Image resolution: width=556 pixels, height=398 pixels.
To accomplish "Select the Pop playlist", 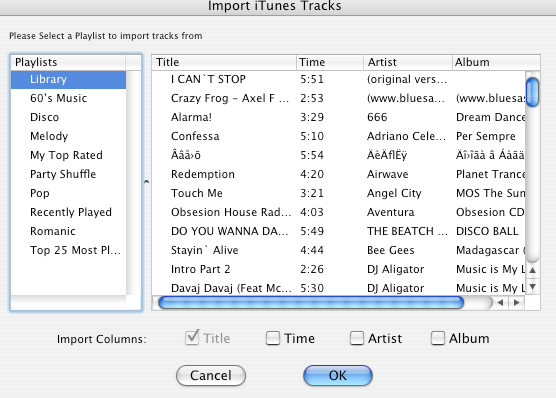I will (68, 193).
